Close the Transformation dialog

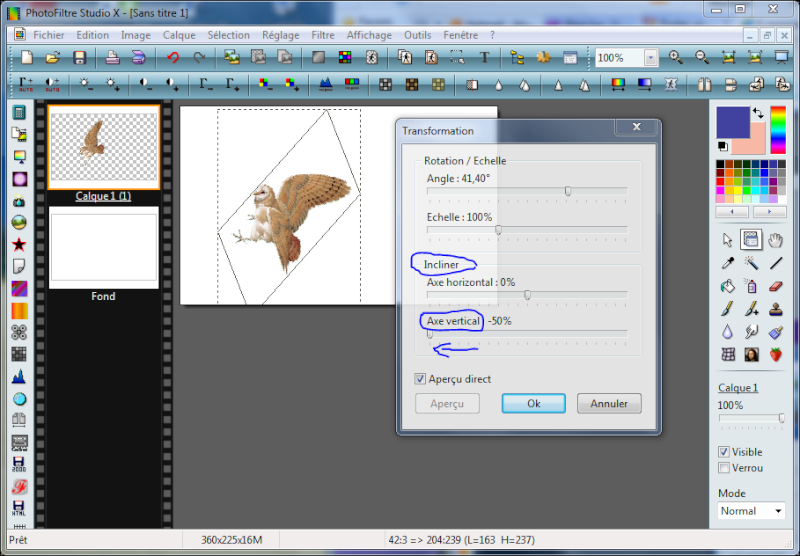pos(636,127)
